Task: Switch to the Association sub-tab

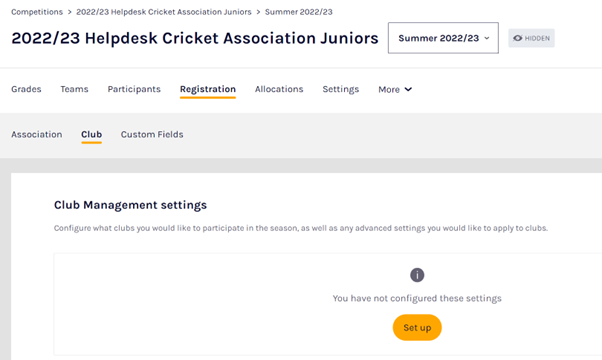Action: (36, 134)
